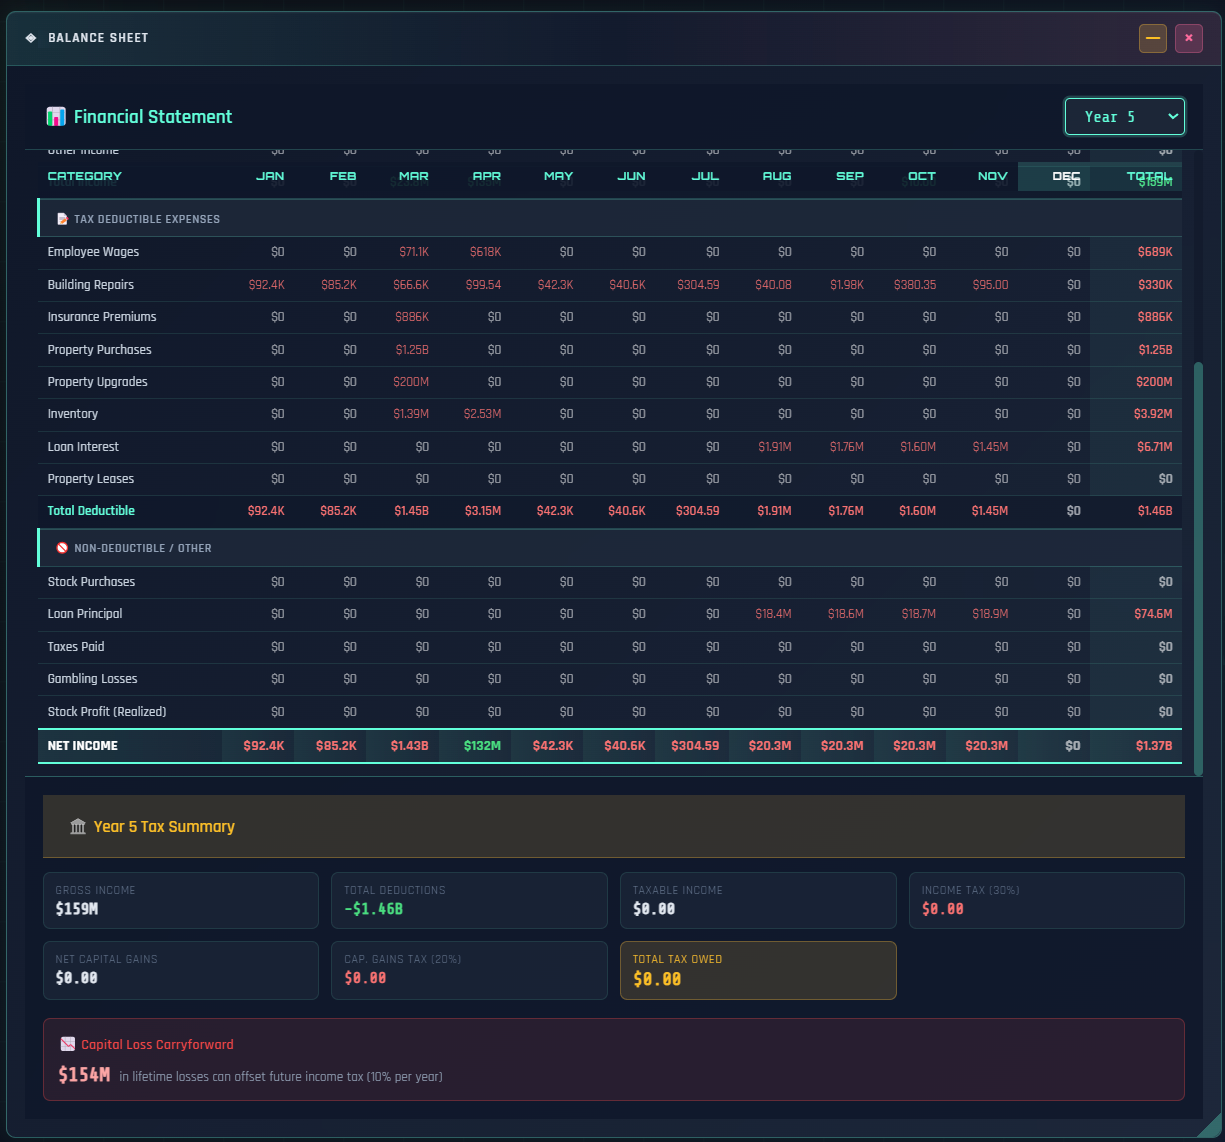Click the Balance Sheet diamond icon

tap(31, 38)
